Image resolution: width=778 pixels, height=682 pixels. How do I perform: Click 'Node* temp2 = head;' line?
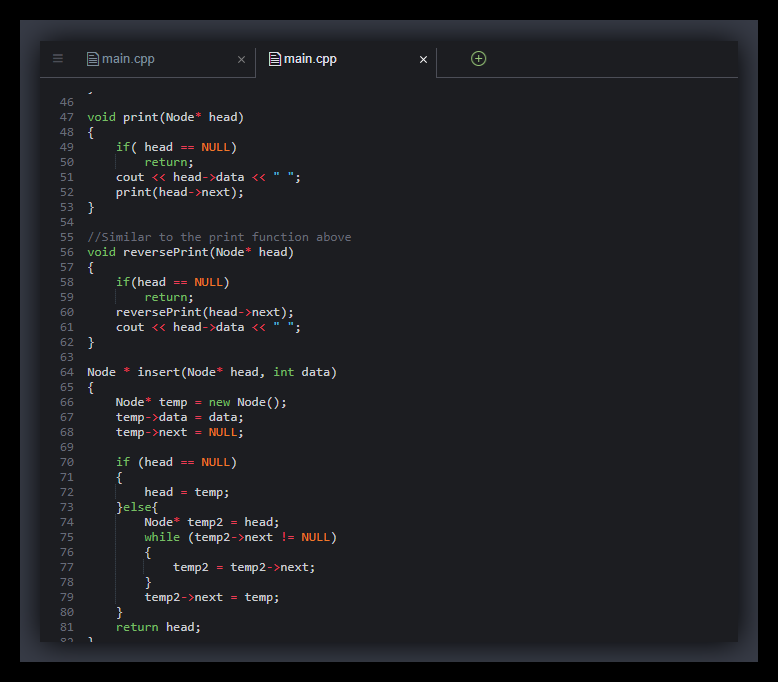coord(212,522)
